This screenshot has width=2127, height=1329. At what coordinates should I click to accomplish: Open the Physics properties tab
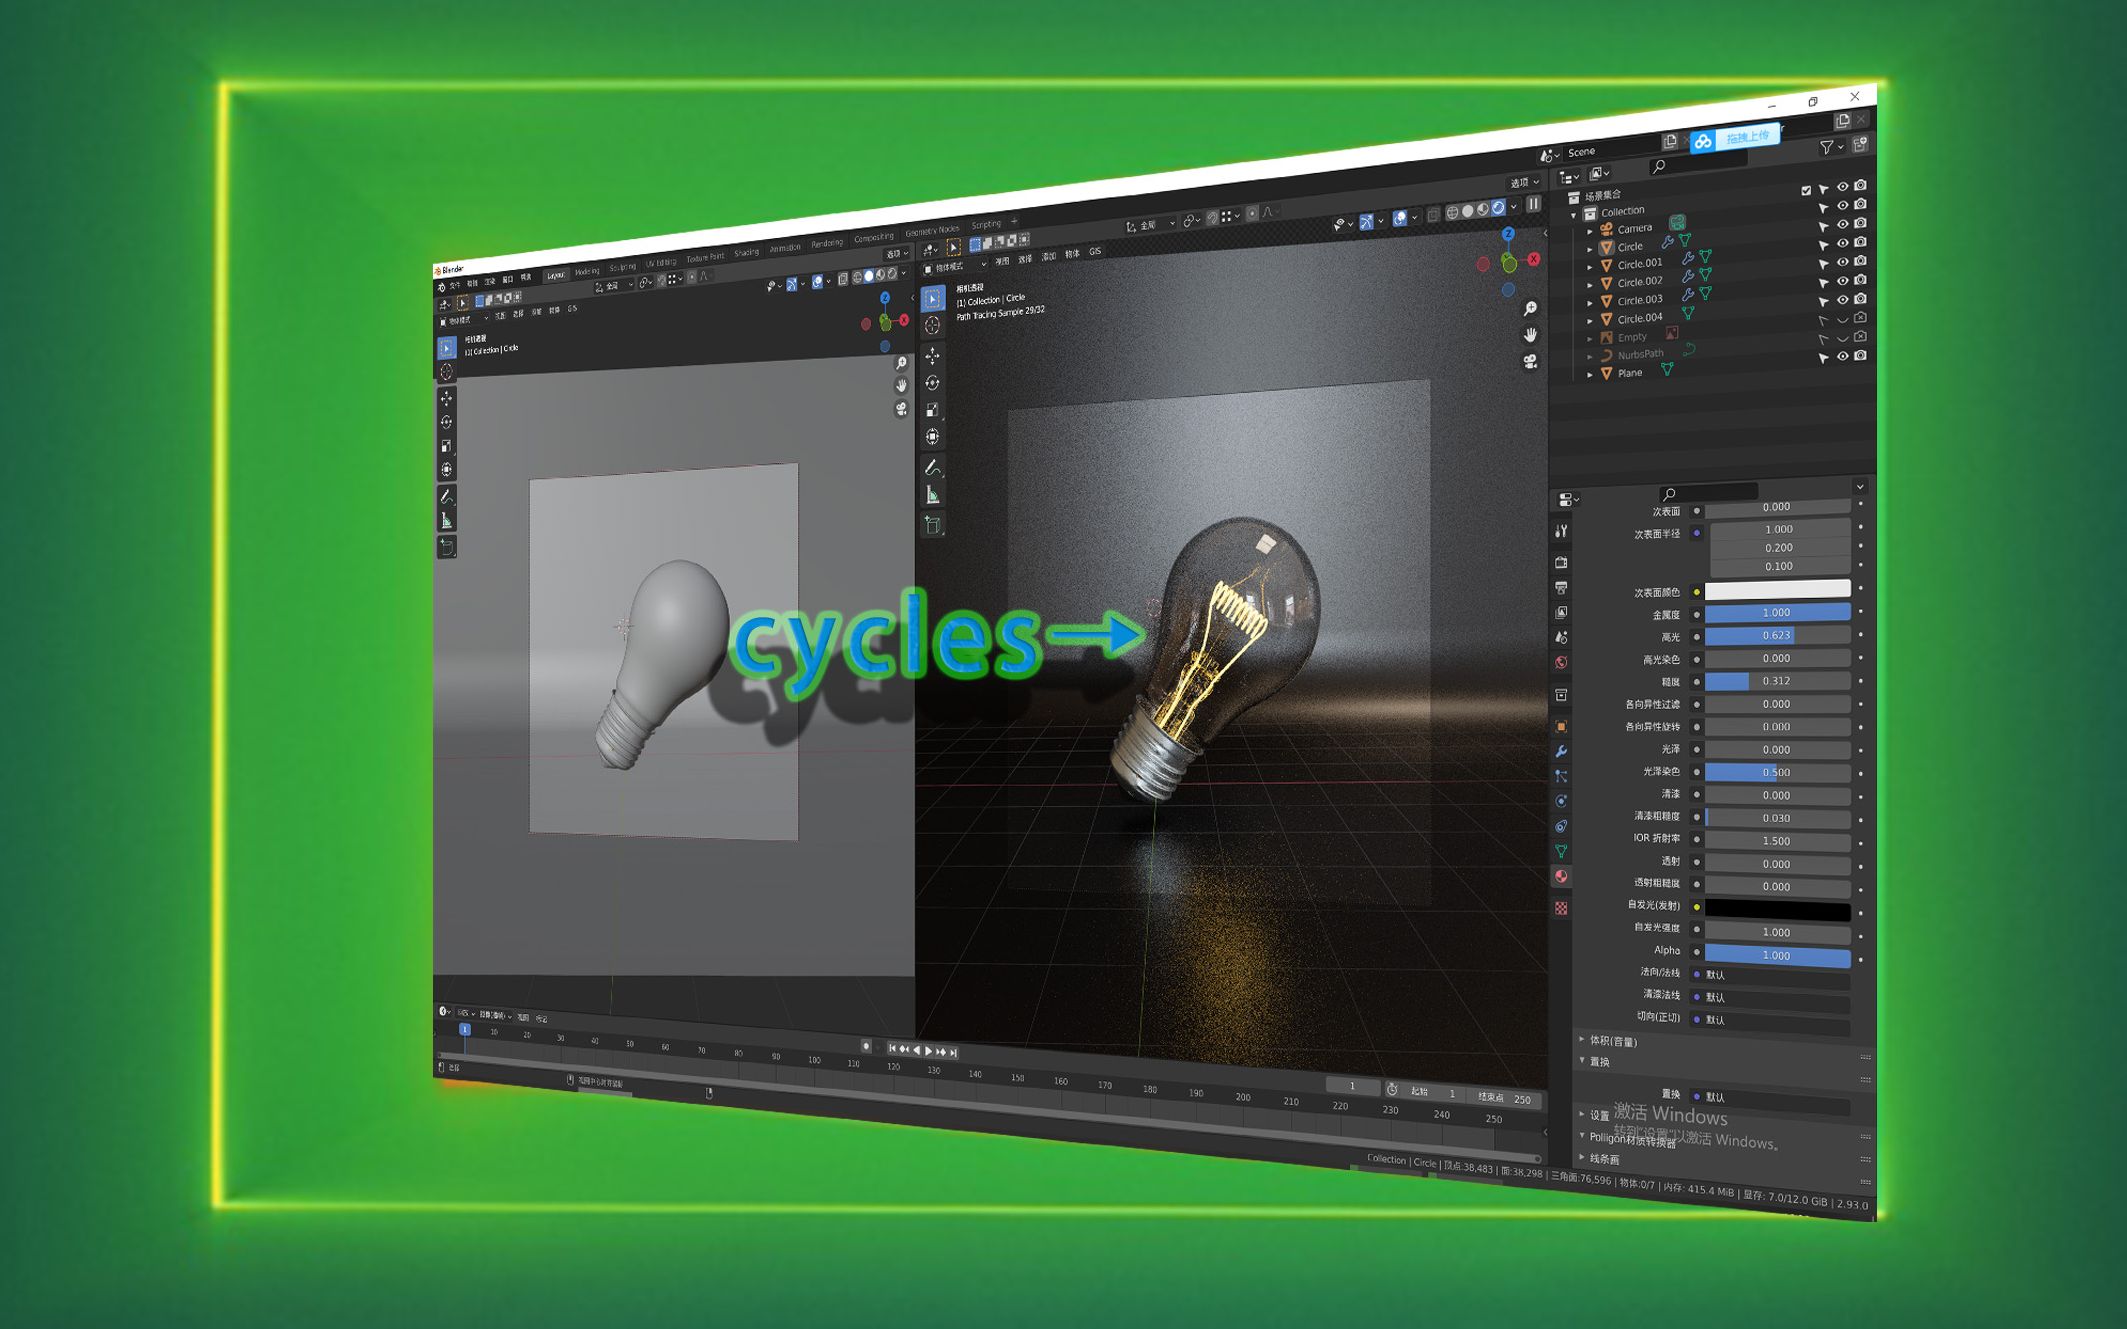click(x=1561, y=801)
